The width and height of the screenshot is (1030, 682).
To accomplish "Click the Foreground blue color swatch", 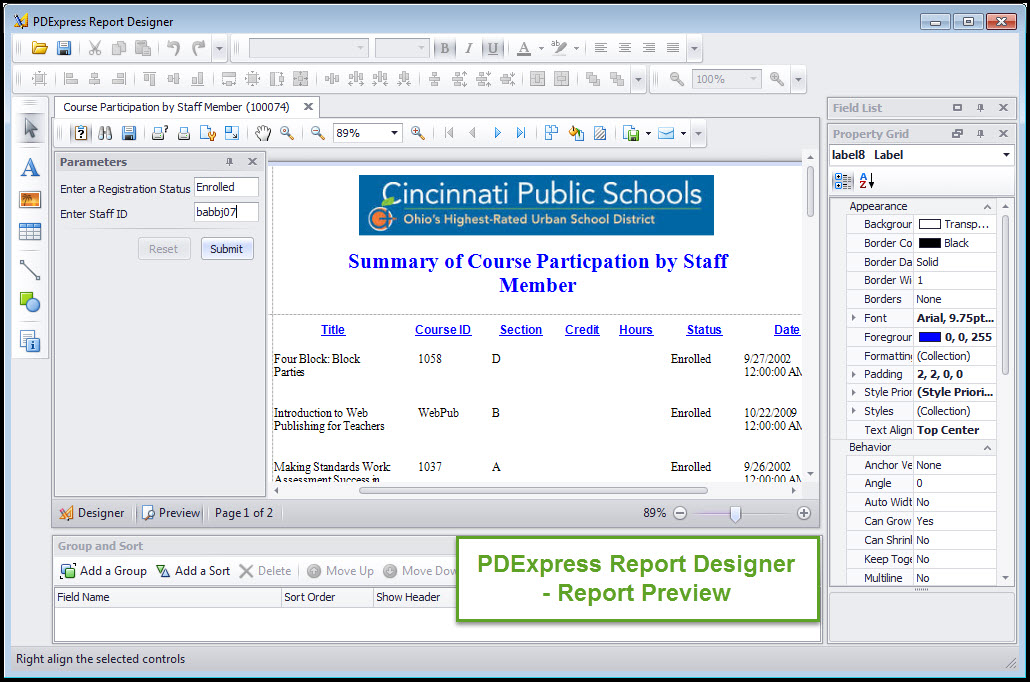I will tap(929, 337).
